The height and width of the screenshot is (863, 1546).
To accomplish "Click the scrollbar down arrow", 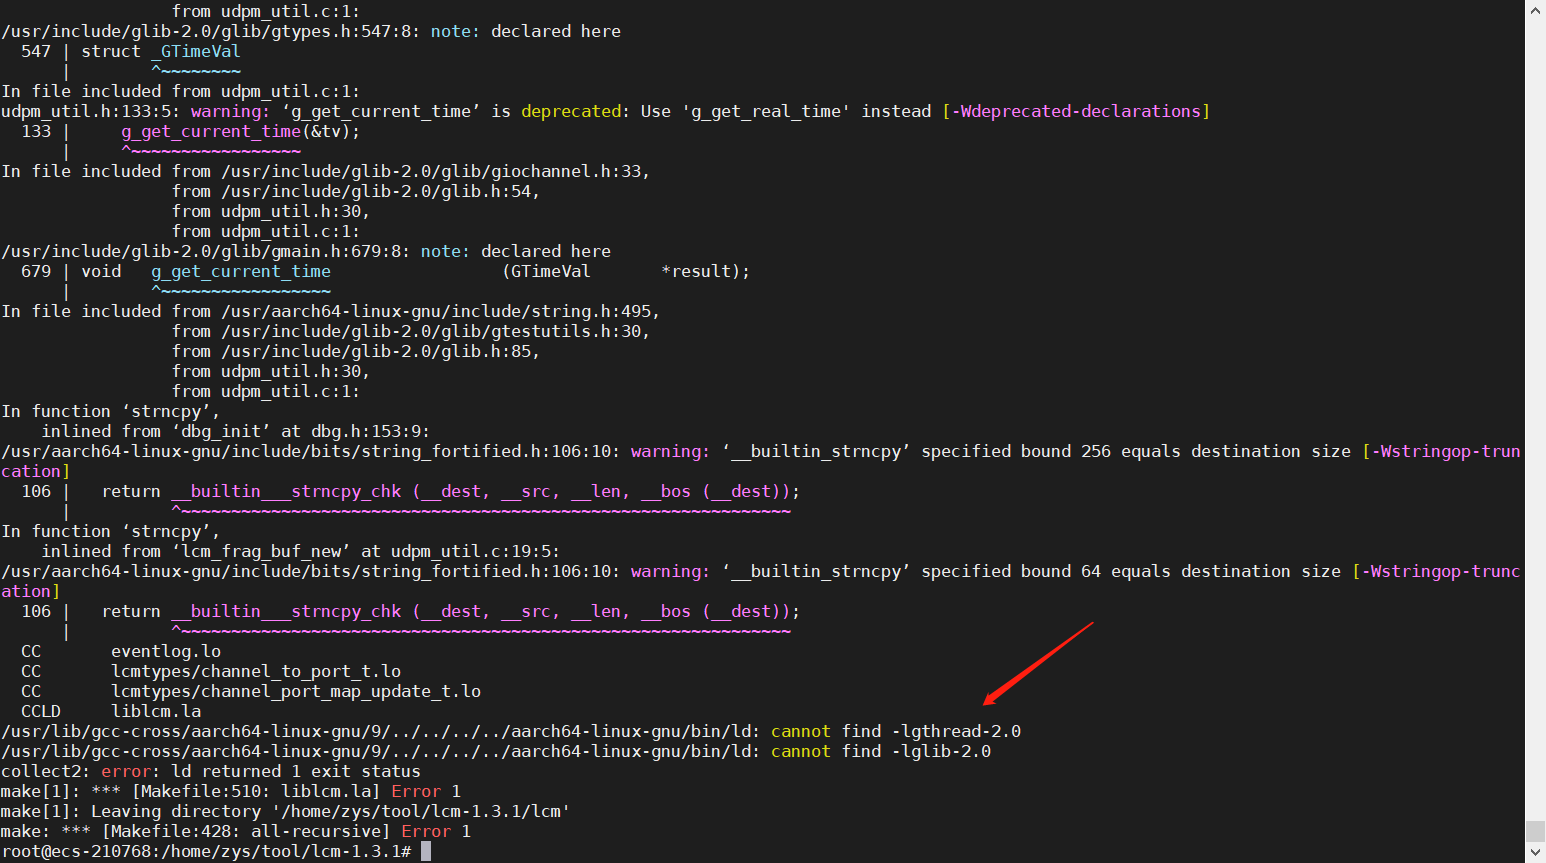I will (x=1535, y=853).
